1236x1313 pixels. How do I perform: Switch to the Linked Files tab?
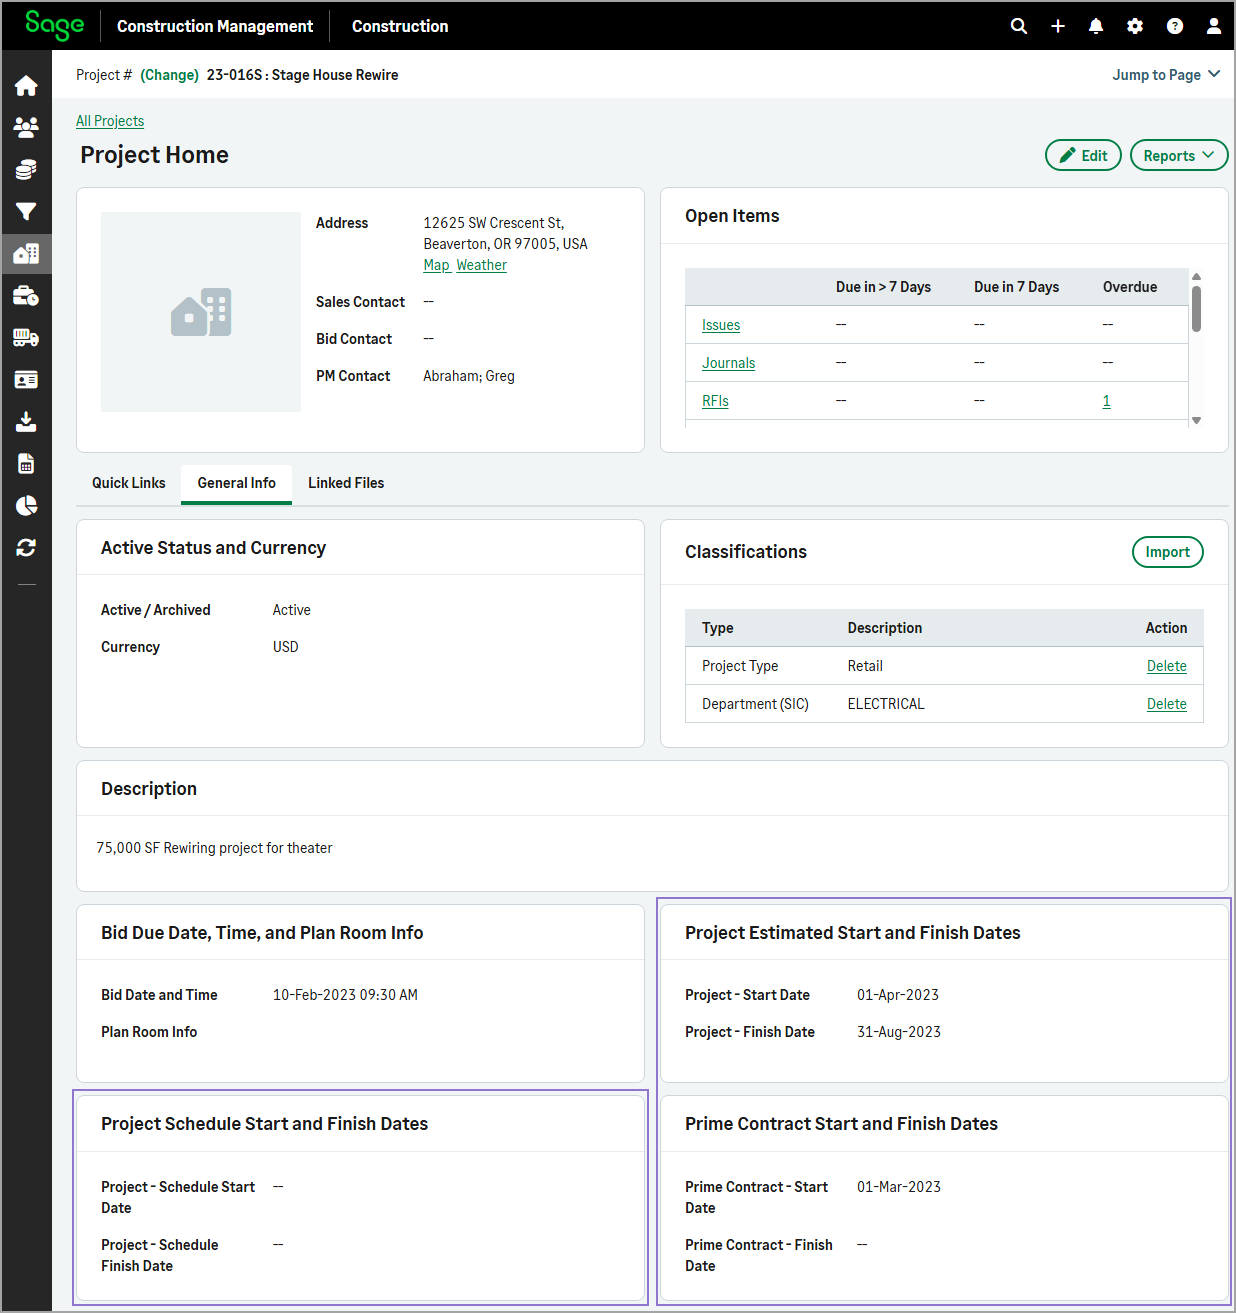pyautogui.click(x=346, y=483)
